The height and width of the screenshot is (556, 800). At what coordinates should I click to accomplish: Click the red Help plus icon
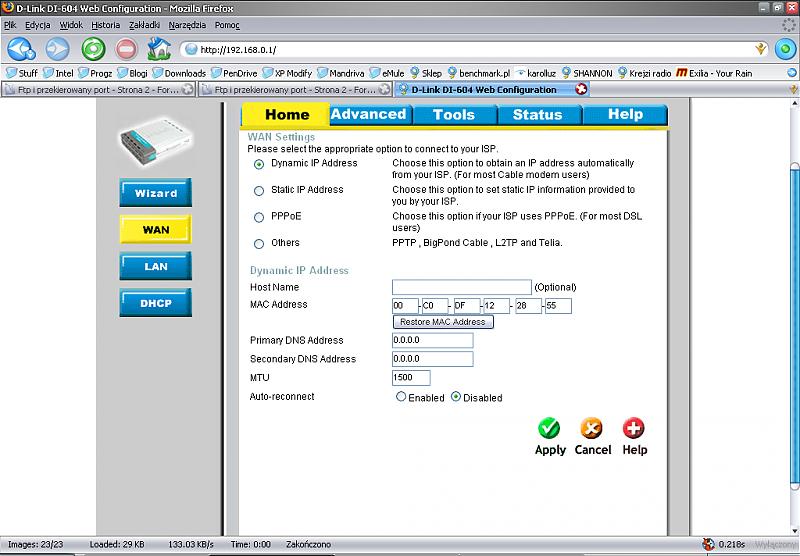click(634, 428)
